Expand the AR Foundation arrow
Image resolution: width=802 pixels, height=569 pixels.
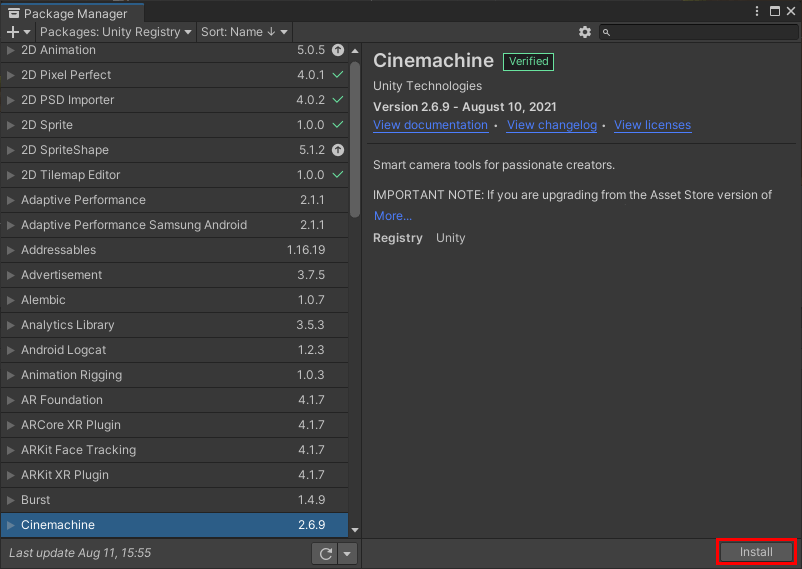[x=10, y=400]
